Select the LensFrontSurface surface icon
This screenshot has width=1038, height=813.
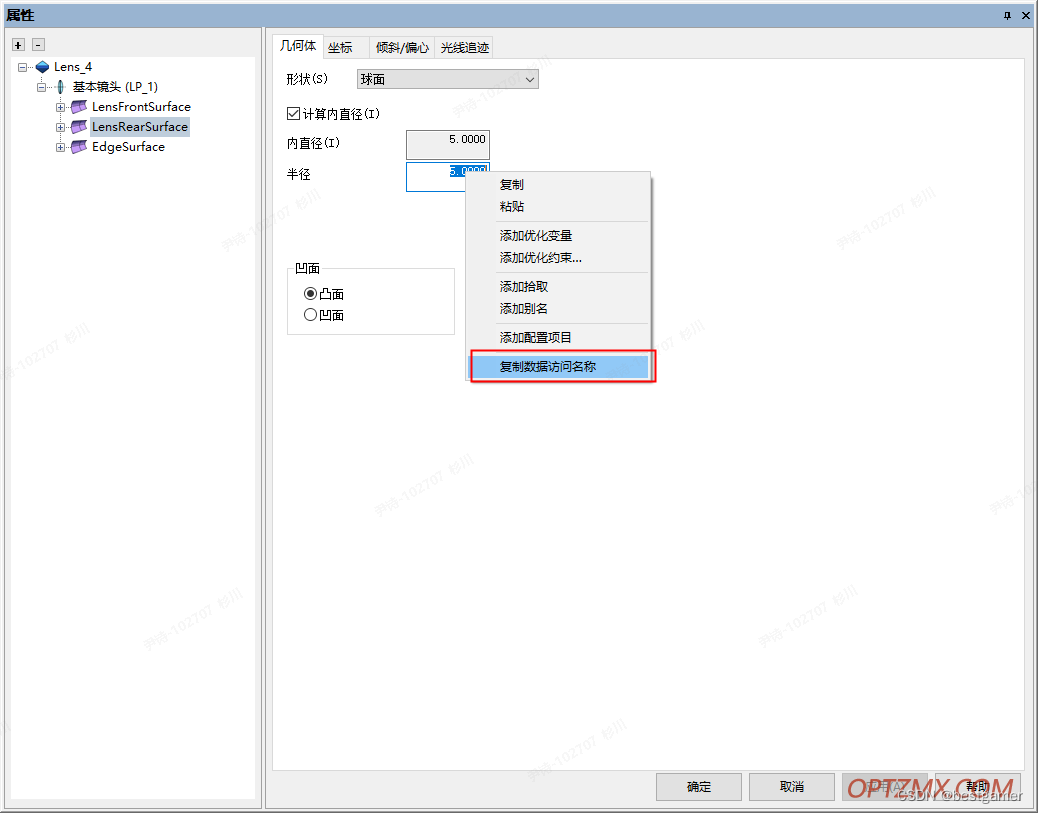(x=78, y=106)
